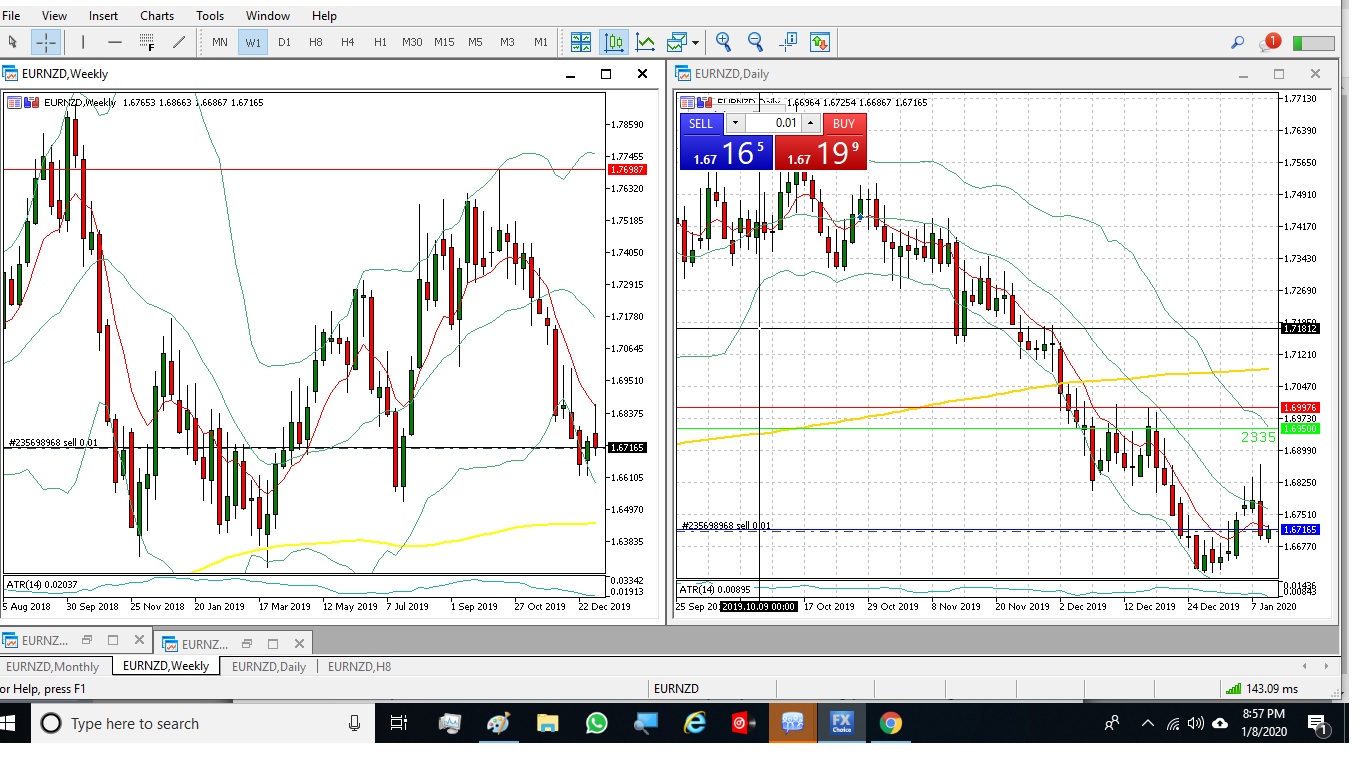Select the vertical line drawing tool
The width and height of the screenshot is (1366, 768).
click(x=83, y=42)
